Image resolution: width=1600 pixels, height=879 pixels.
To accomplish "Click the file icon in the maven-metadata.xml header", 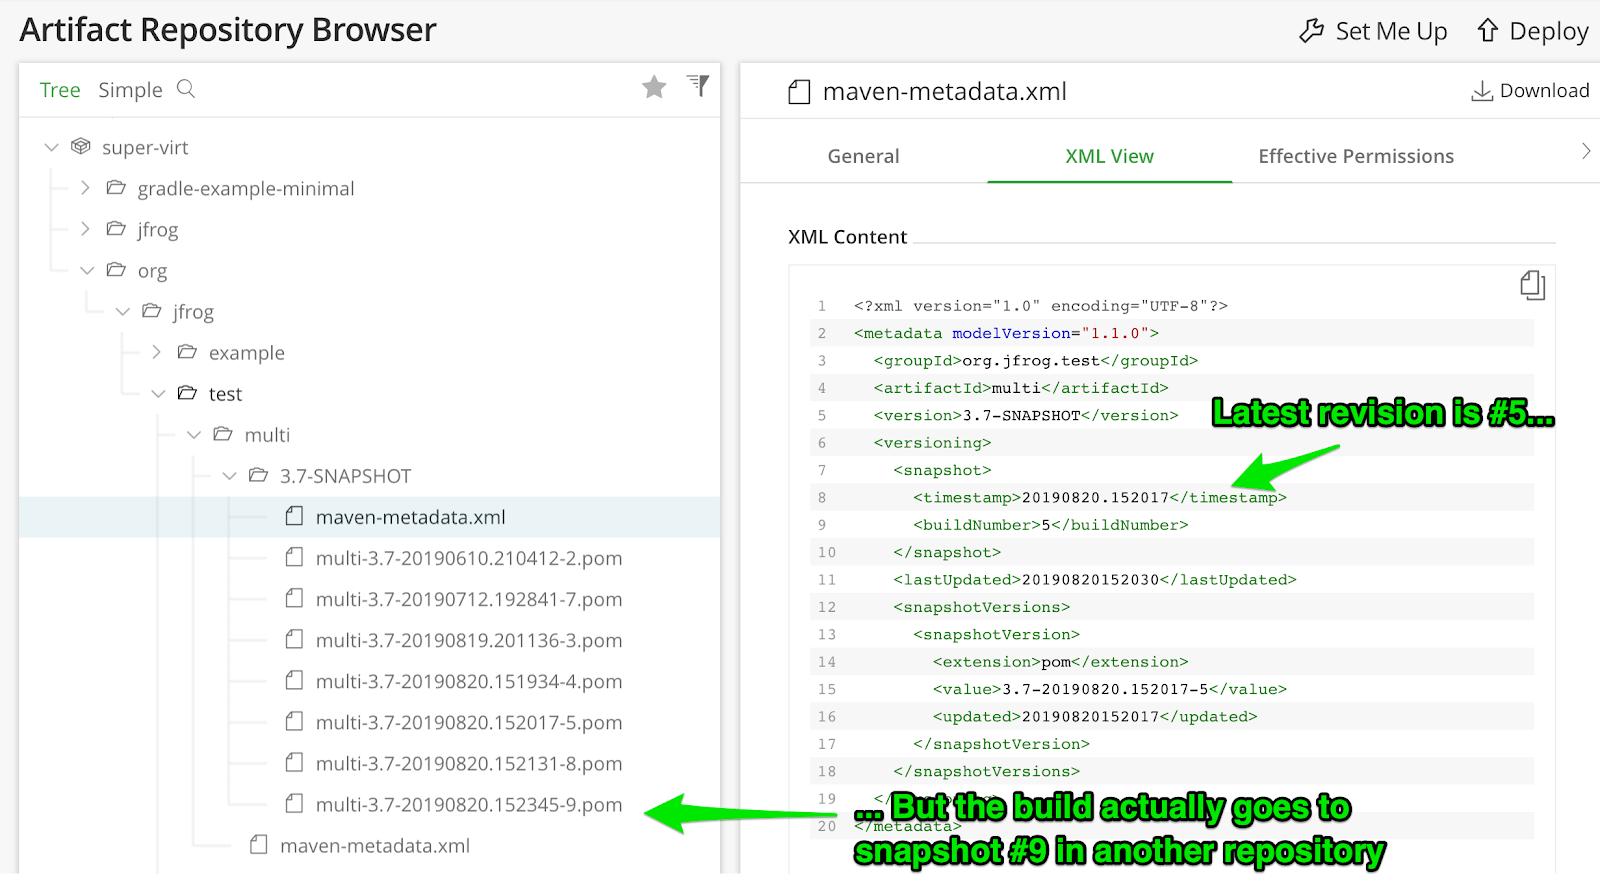I will point(799,92).
